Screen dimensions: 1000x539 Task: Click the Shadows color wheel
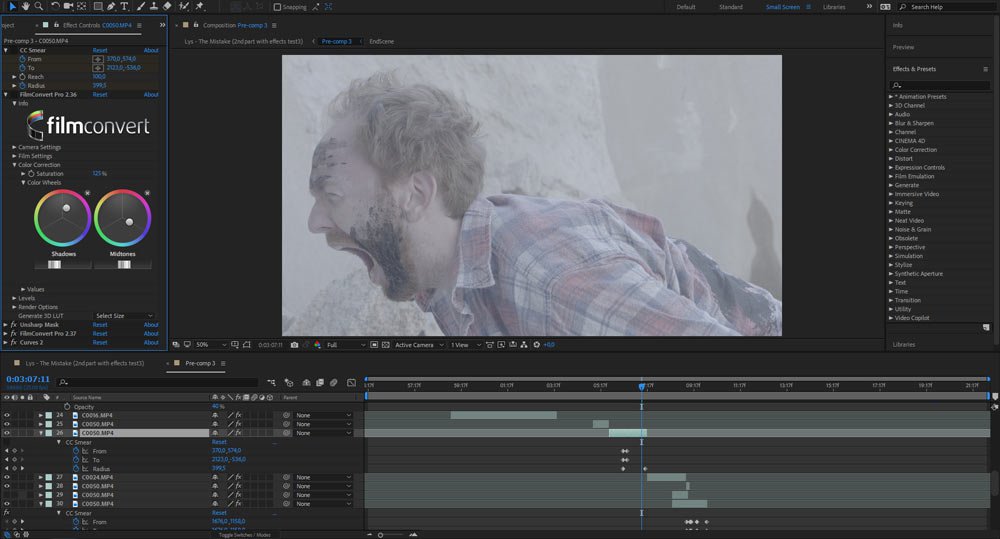(63, 218)
